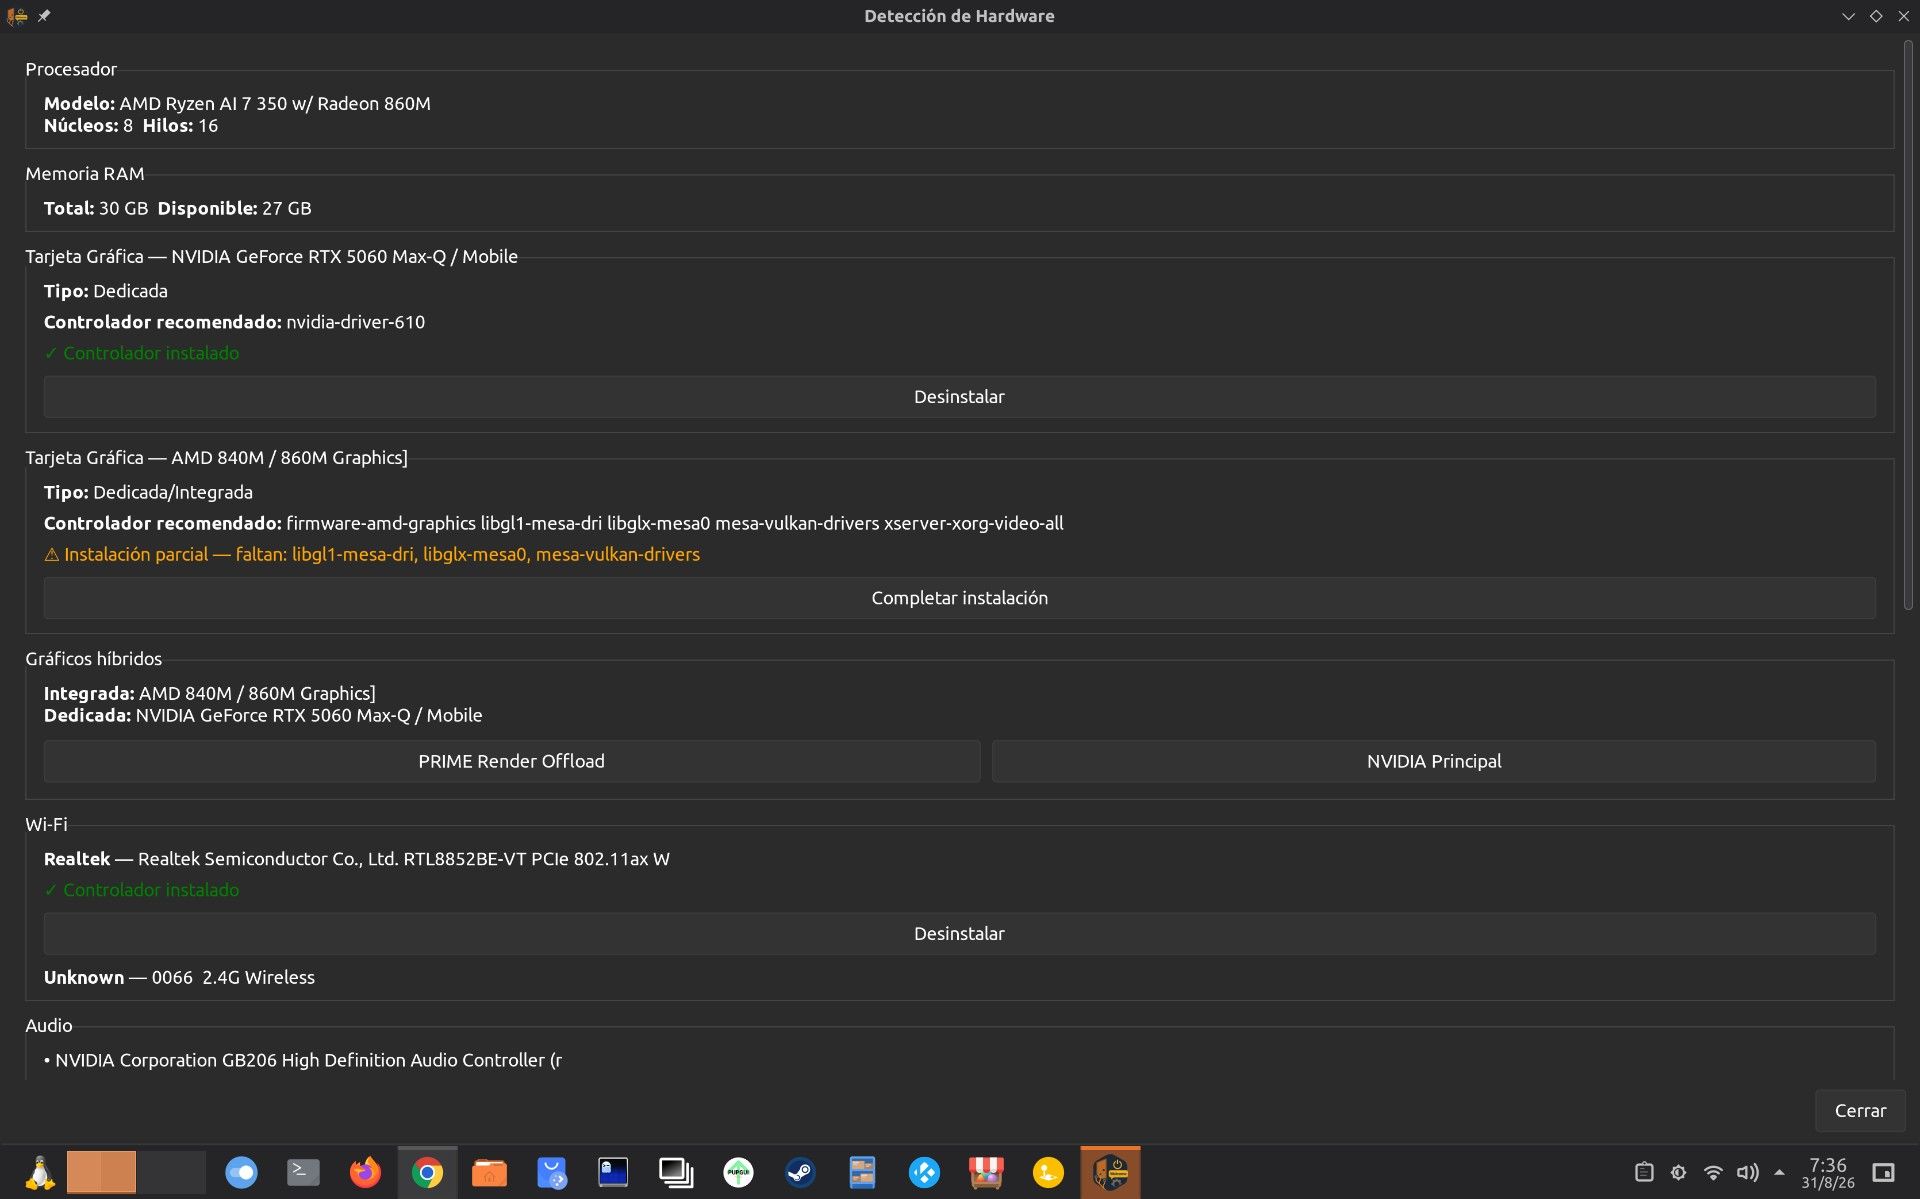The image size is (1920, 1199).
Task: Click Controlador instalado under the NVIDIA card
Action: coord(141,353)
